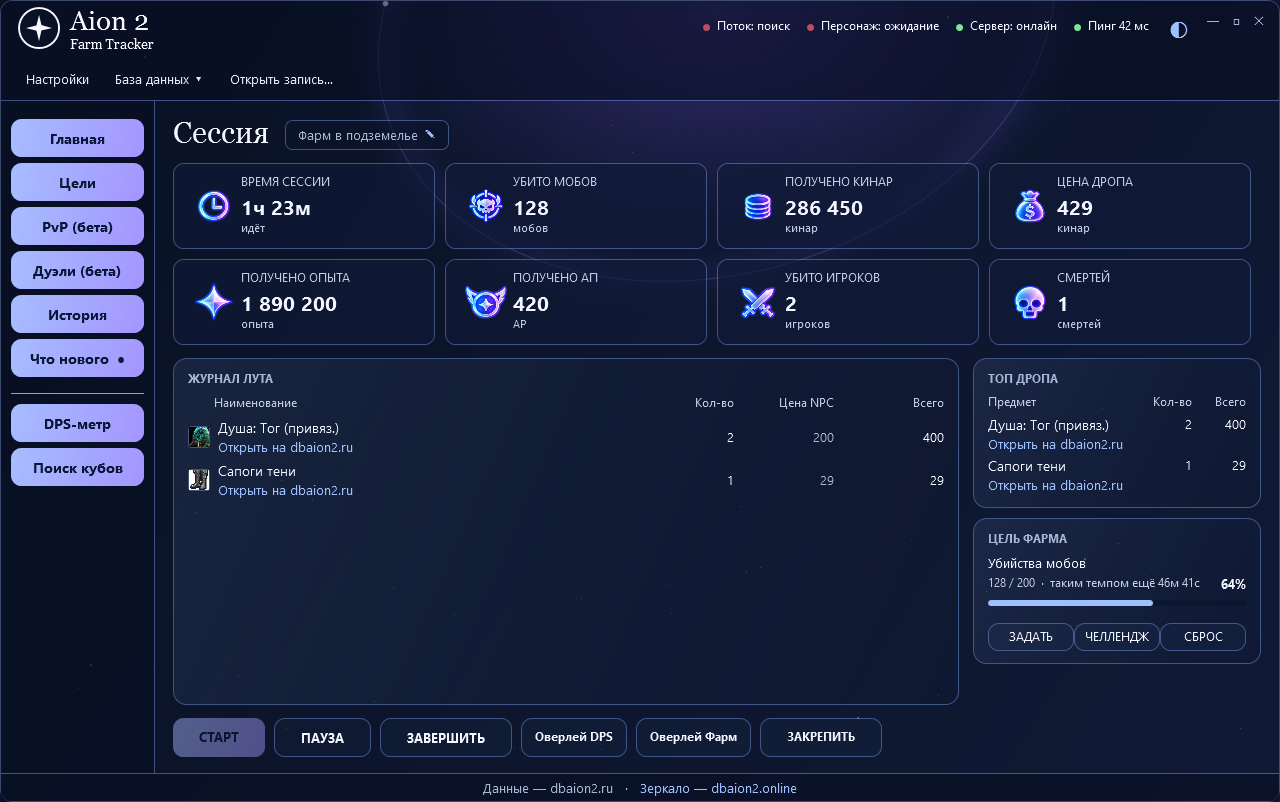Pause the session with ПАУЗА
Image resolution: width=1280 pixels, height=802 pixels.
click(322, 738)
